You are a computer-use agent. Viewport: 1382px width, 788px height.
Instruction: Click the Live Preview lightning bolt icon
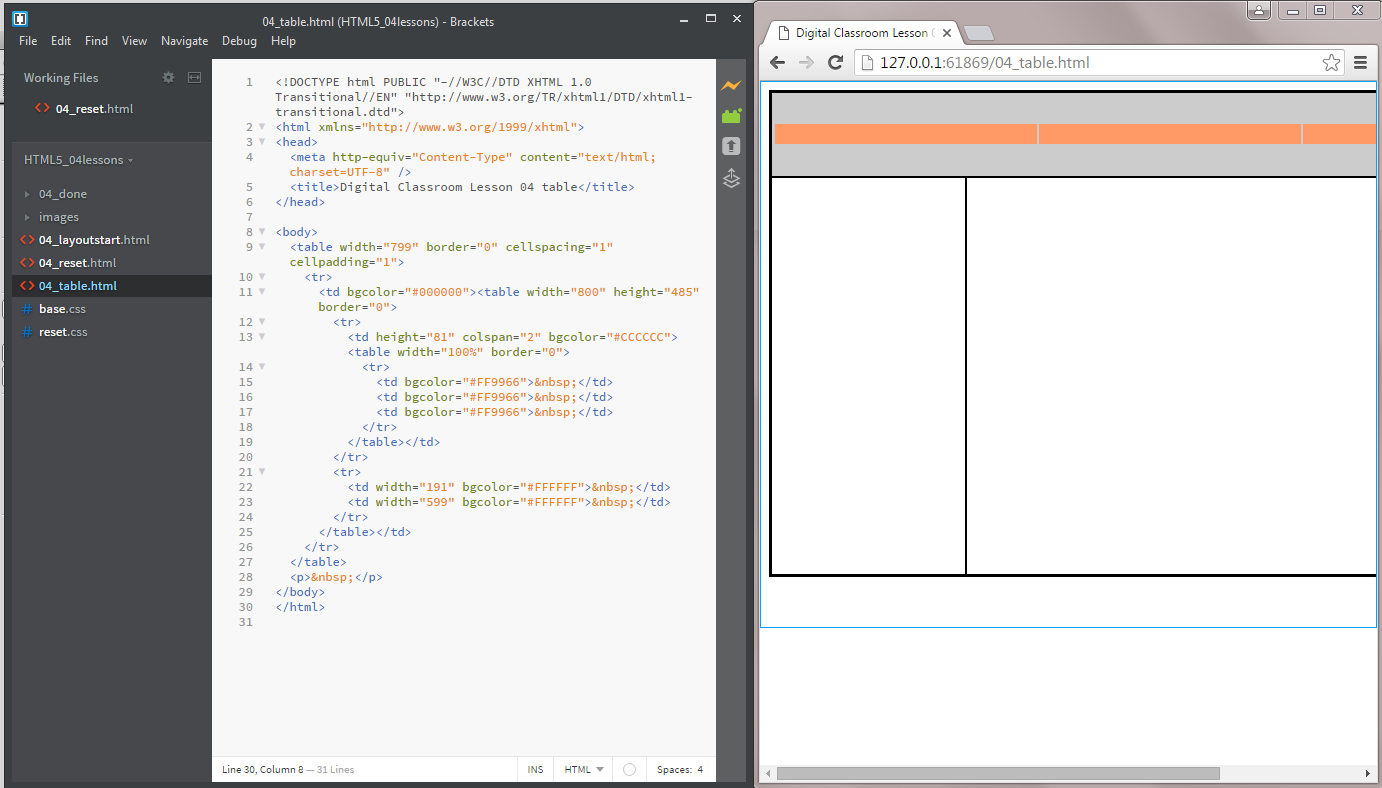point(731,86)
